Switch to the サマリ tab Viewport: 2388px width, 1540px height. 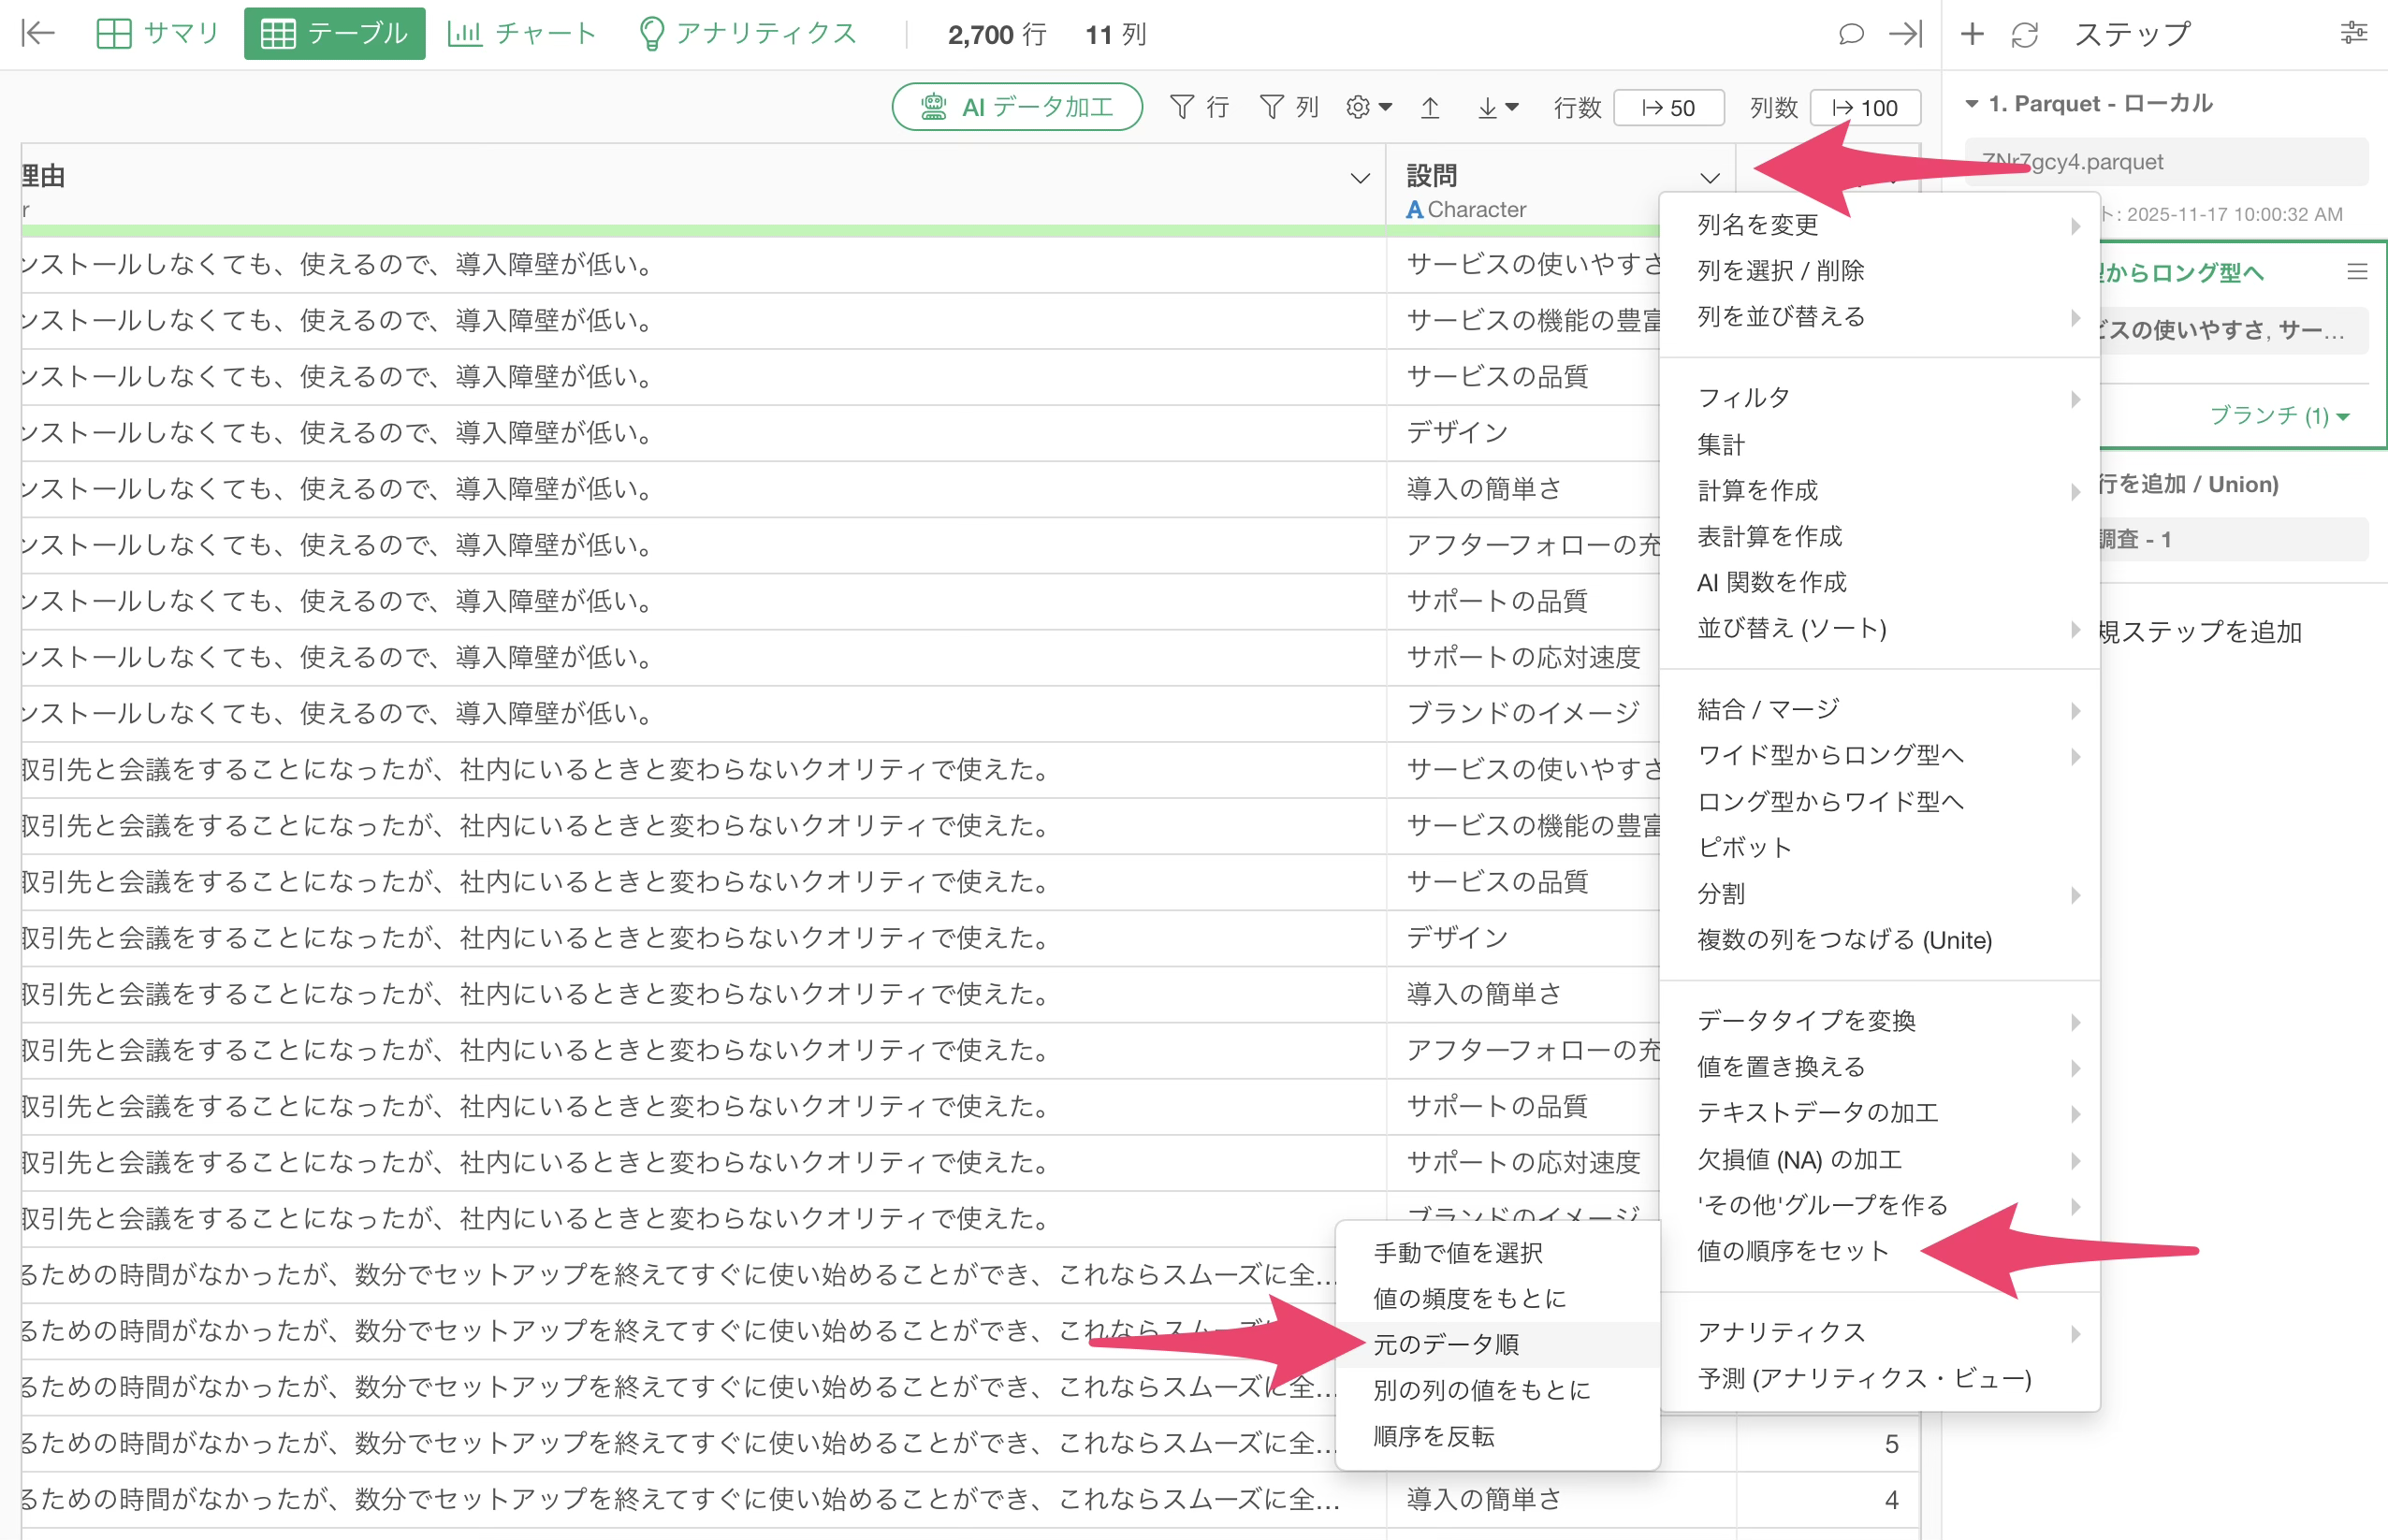(157, 34)
